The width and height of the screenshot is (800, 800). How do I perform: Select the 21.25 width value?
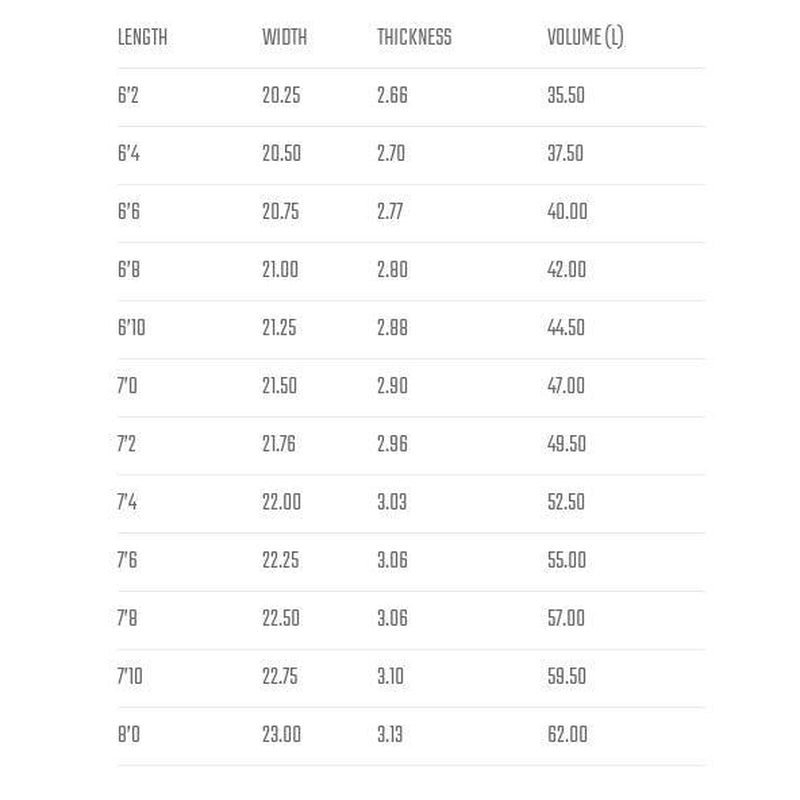(x=279, y=328)
